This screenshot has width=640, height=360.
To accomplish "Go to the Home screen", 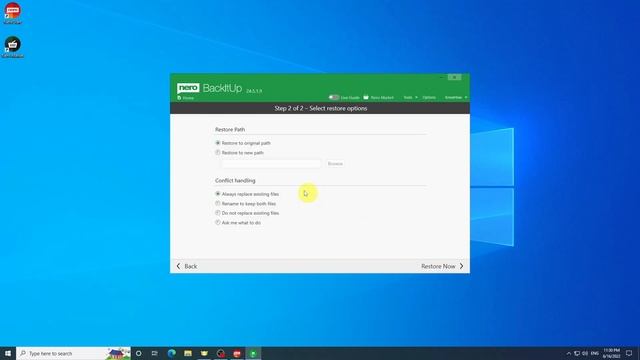I will click(186, 98).
